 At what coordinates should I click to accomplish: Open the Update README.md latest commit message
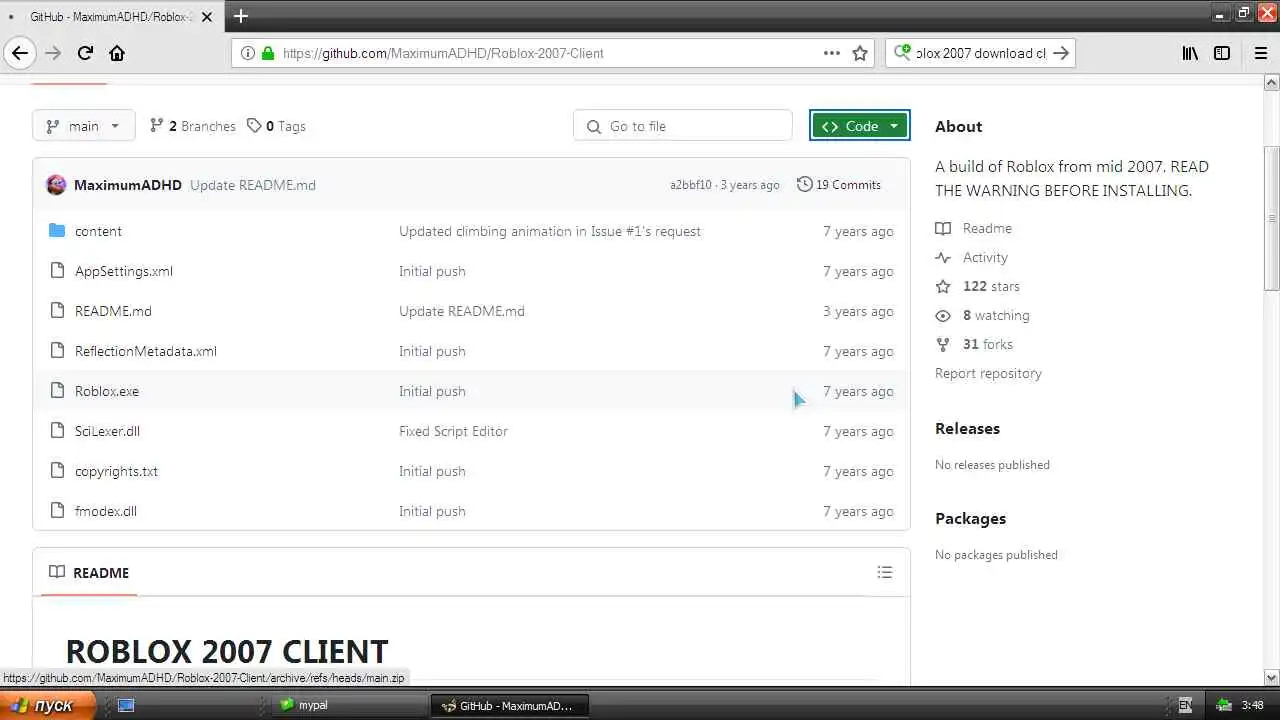click(253, 185)
